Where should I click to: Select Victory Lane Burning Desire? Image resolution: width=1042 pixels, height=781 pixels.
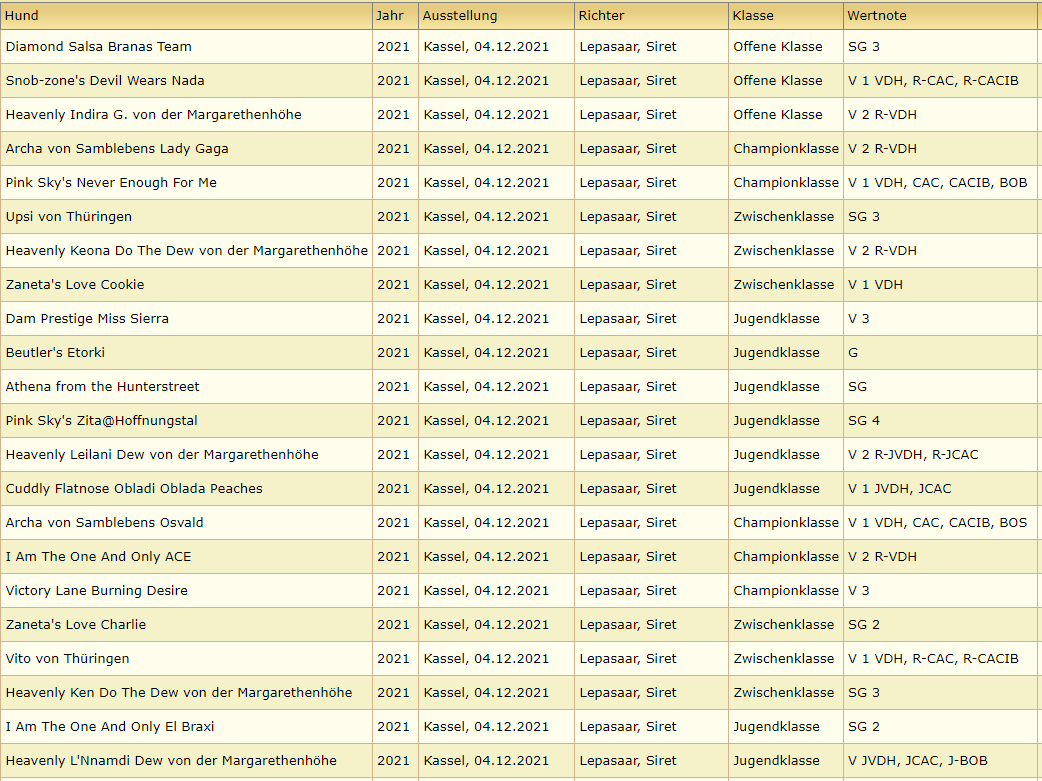coord(96,590)
